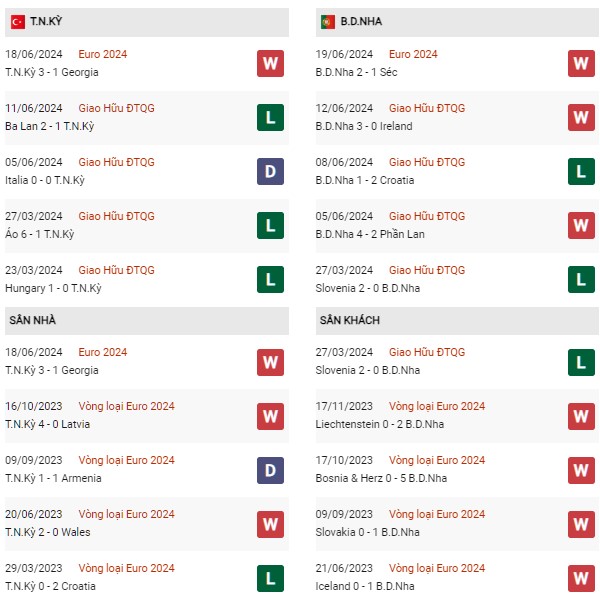Open Vòng loại Euro 2024 link on 16/10/2023
600x600 pixels.
pyautogui.click(x=126, y=406)
